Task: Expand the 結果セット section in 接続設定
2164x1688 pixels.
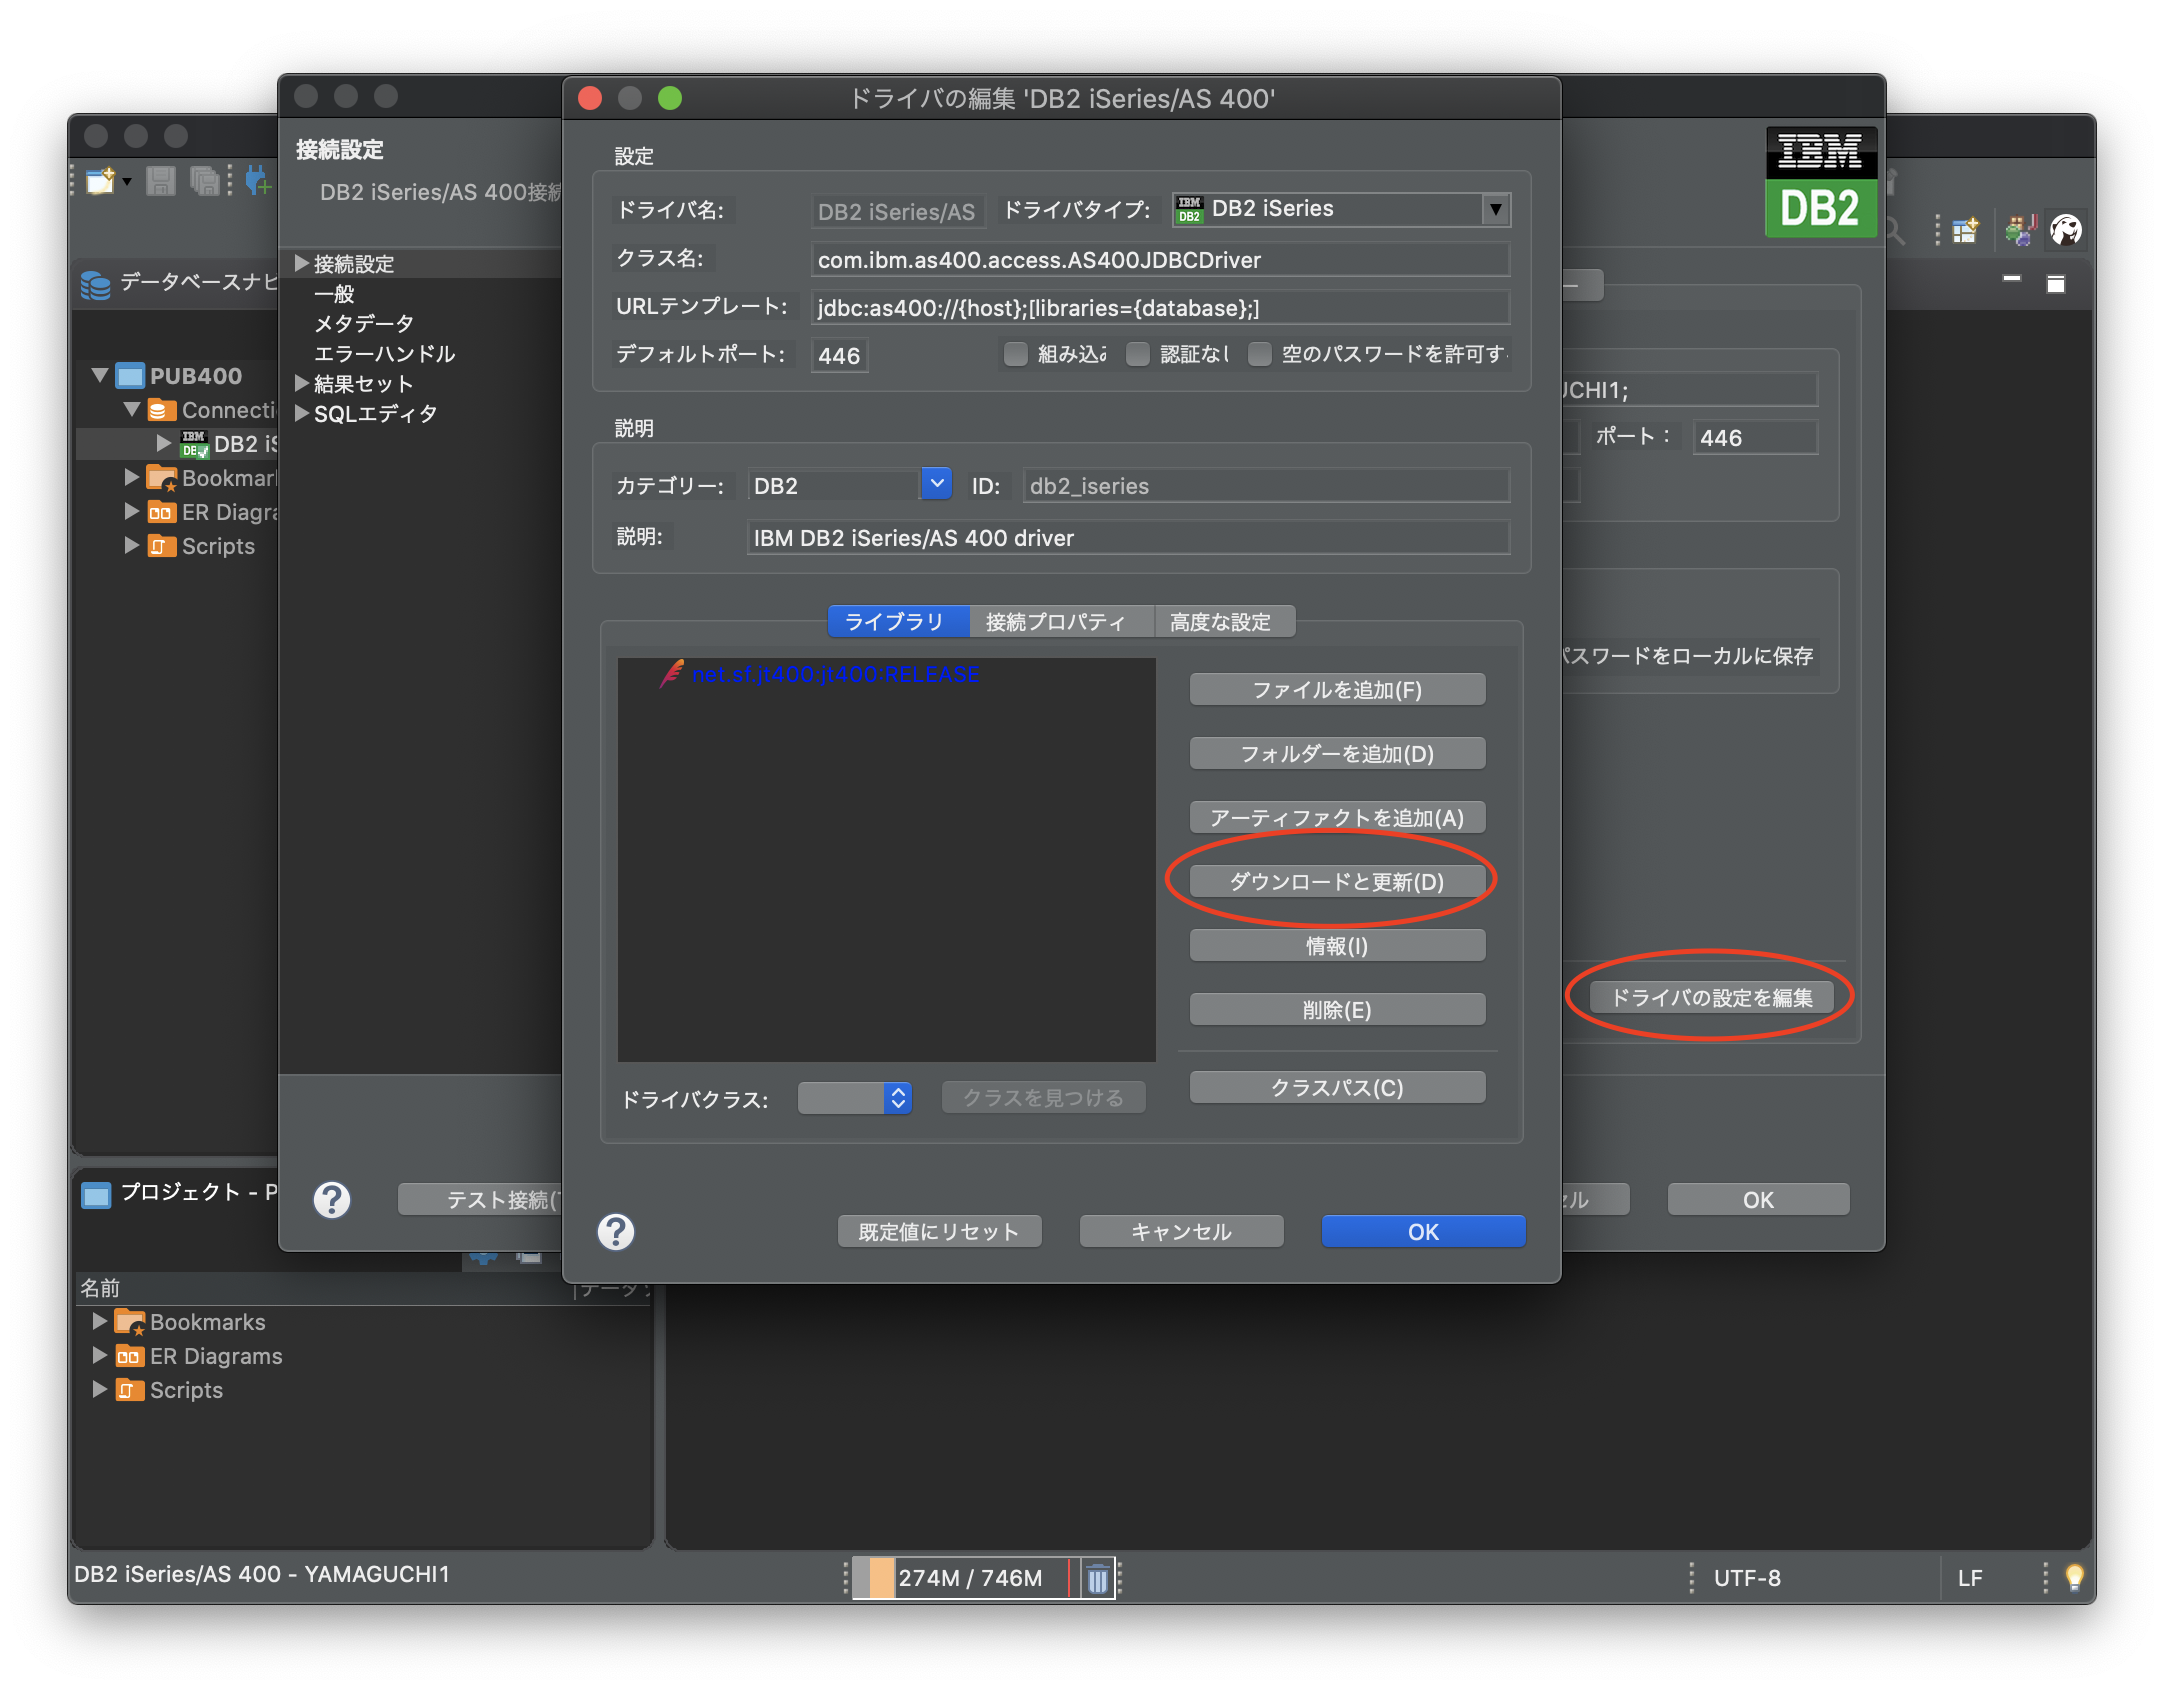Action: tap(301, 383)
